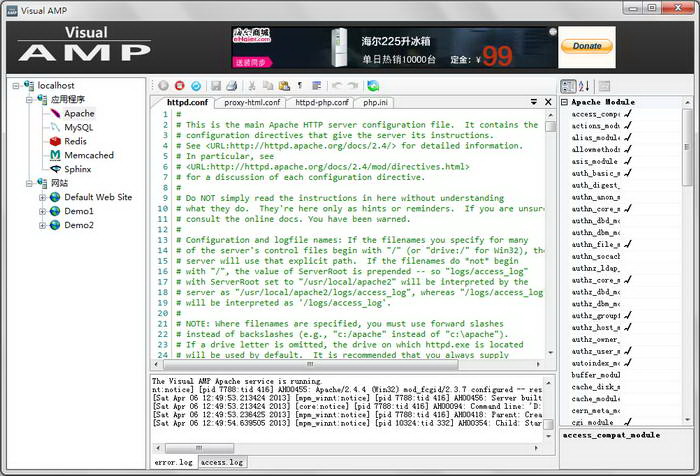
Task: Click the green refresh icon in editor toolbar
Action: tap(373, 86)
